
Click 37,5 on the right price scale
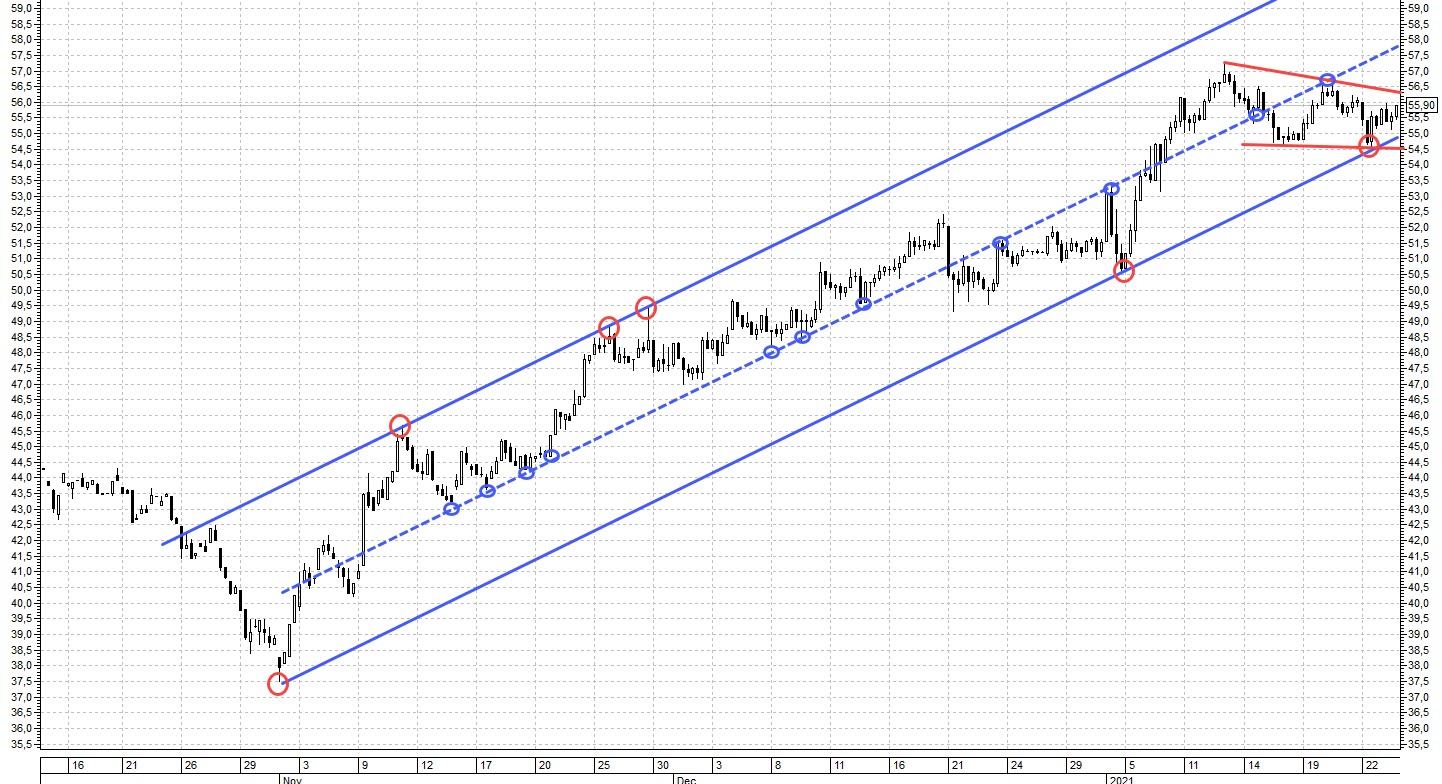(x=1420, y=681)
